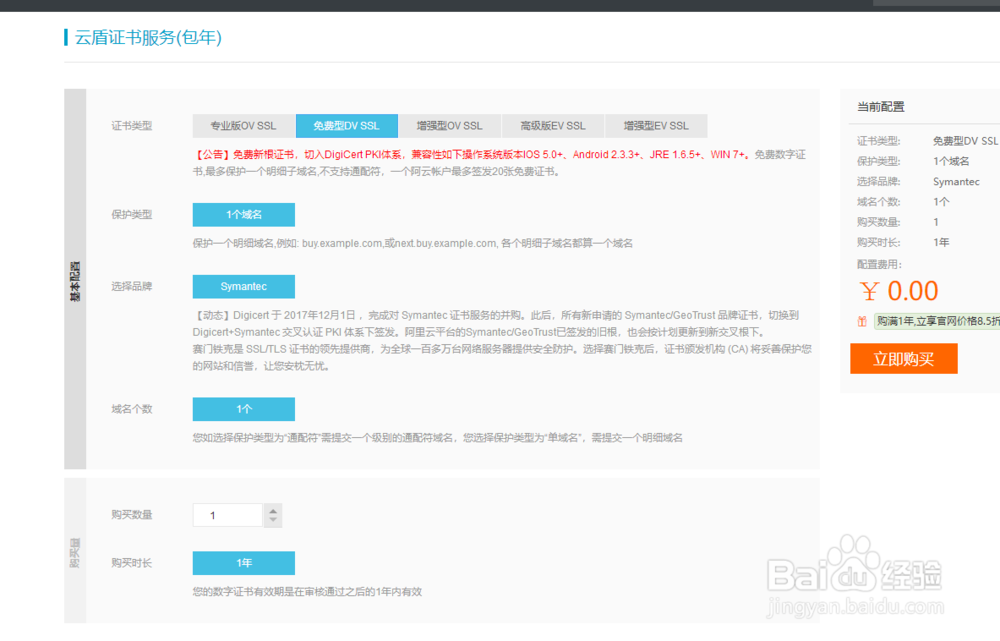Click the 免费型DV SSL value in summary panel

click(x=965, y=141)
